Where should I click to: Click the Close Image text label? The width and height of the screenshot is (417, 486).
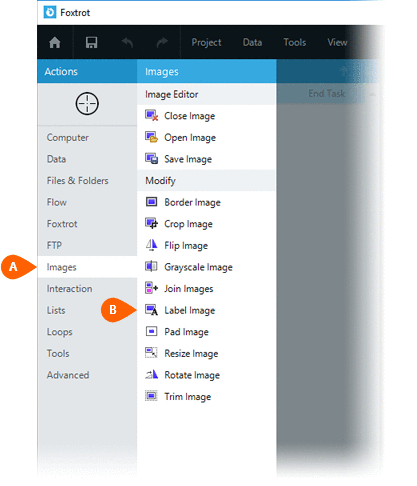[190, 116]
